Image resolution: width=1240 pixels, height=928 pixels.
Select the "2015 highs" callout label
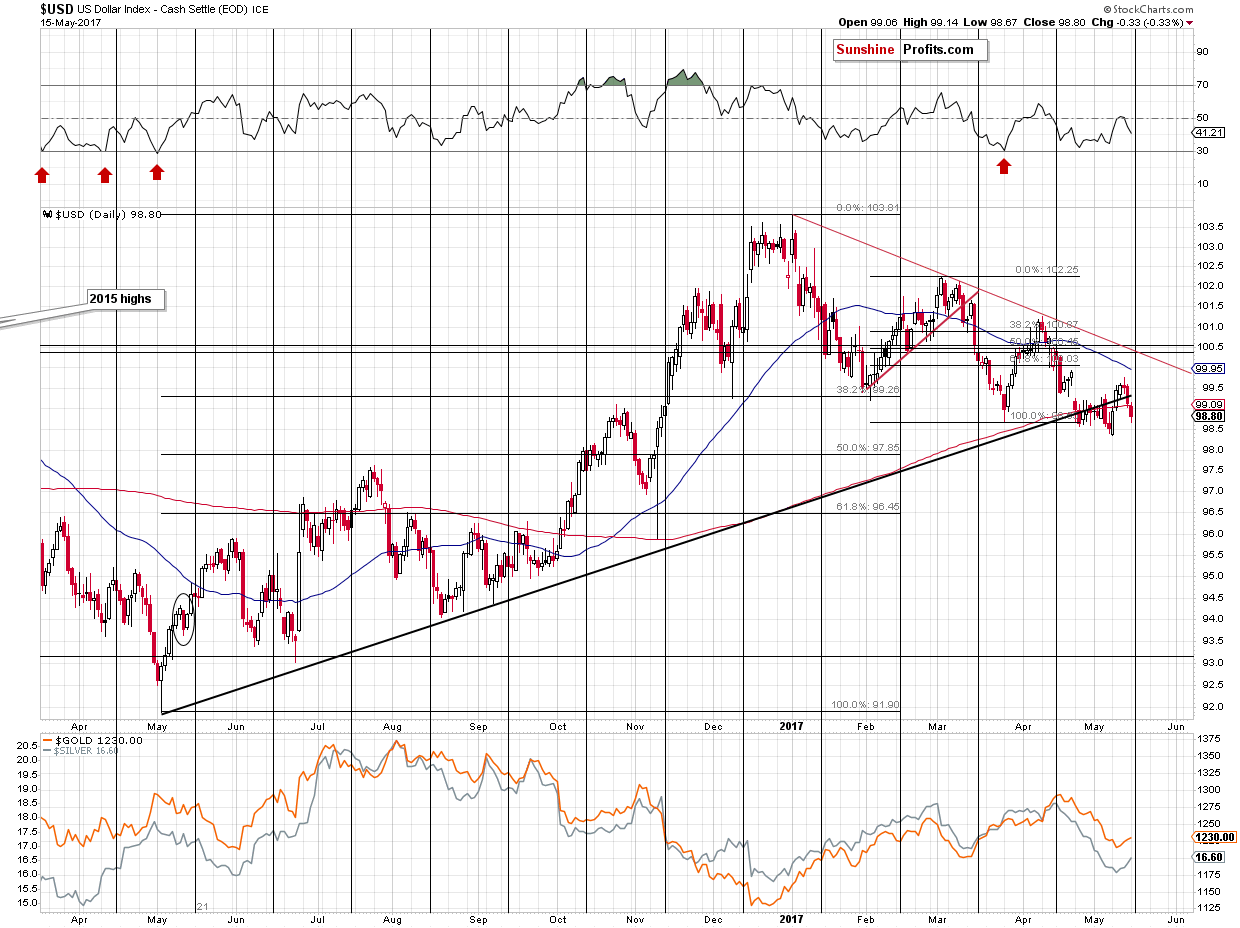(x=125, y=298)
